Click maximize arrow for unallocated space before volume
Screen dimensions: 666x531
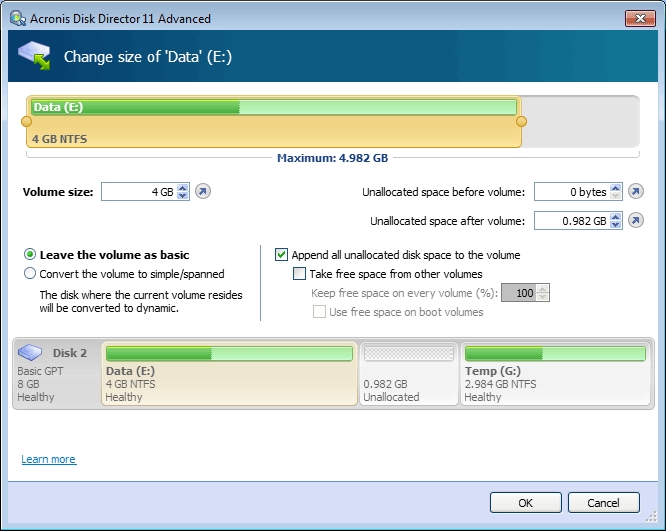pyautogui.click(x=636, y=192)
